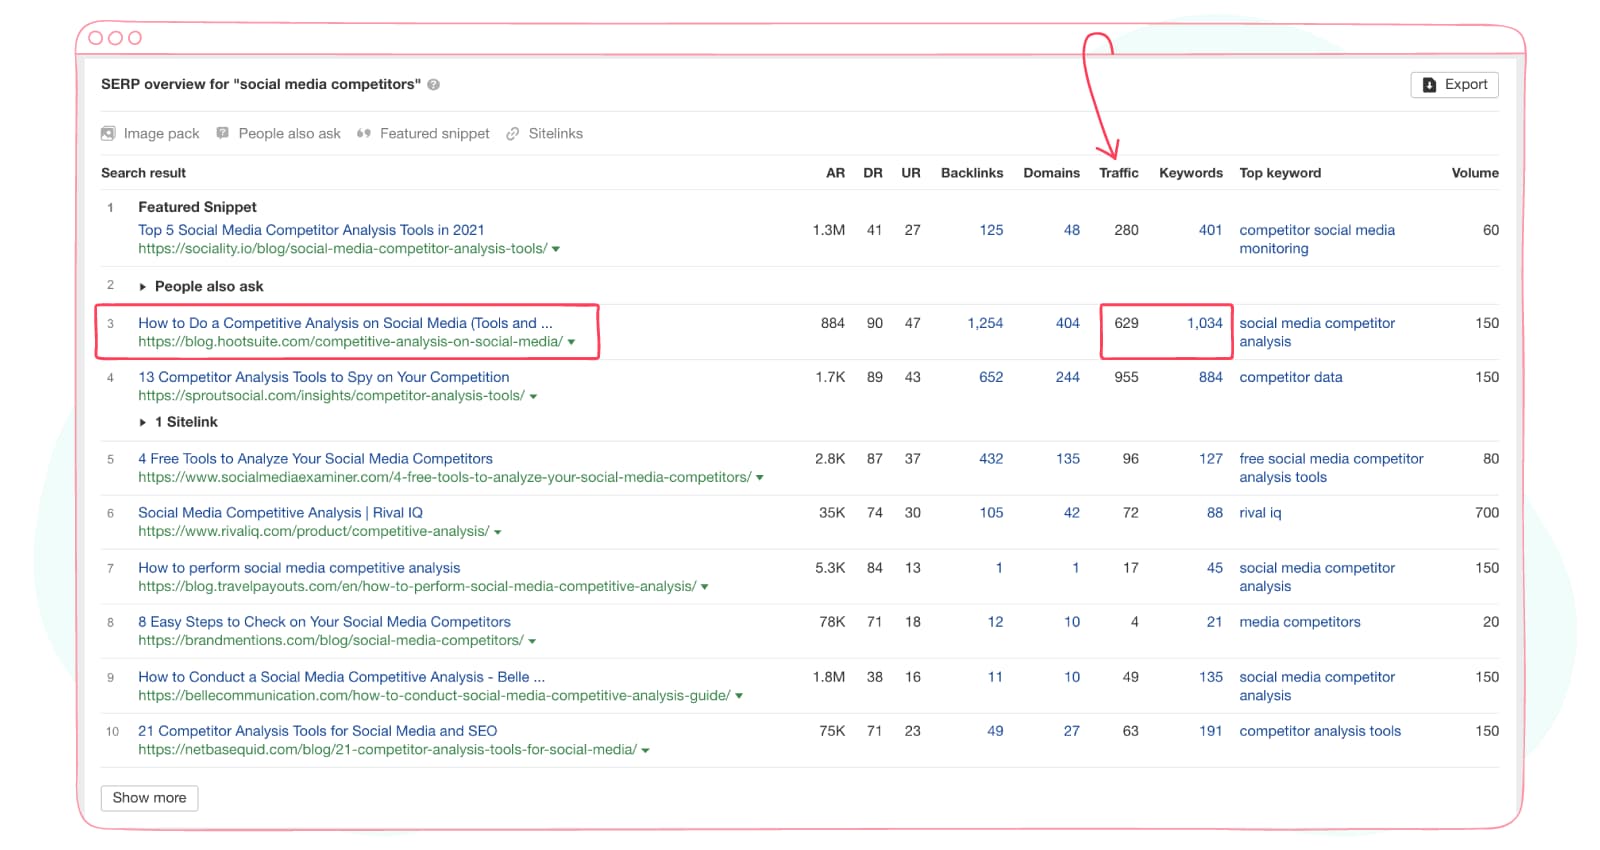Click the Sitelinks label
This screenshot has width=1600, height=850.
[x=556, y=134]
